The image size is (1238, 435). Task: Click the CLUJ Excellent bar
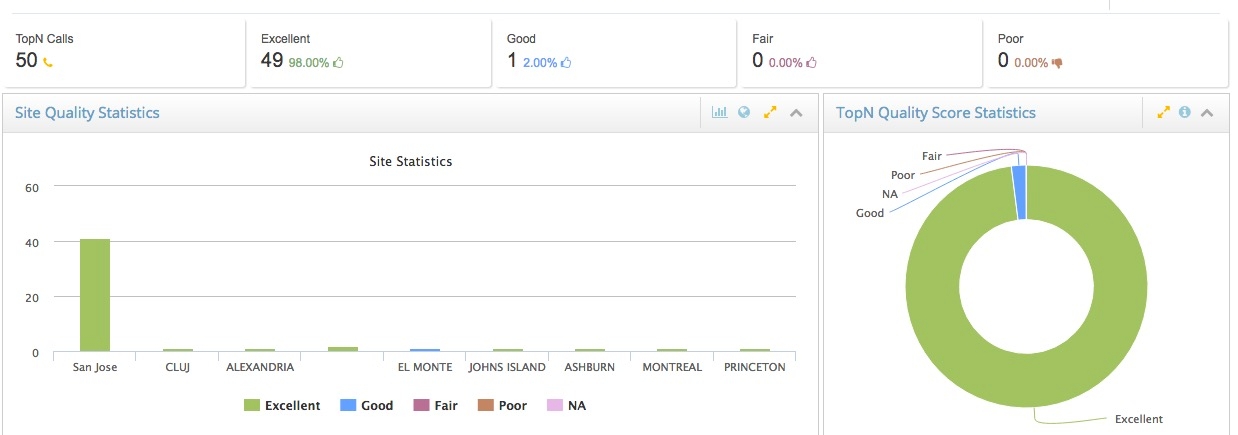point(177,350)
